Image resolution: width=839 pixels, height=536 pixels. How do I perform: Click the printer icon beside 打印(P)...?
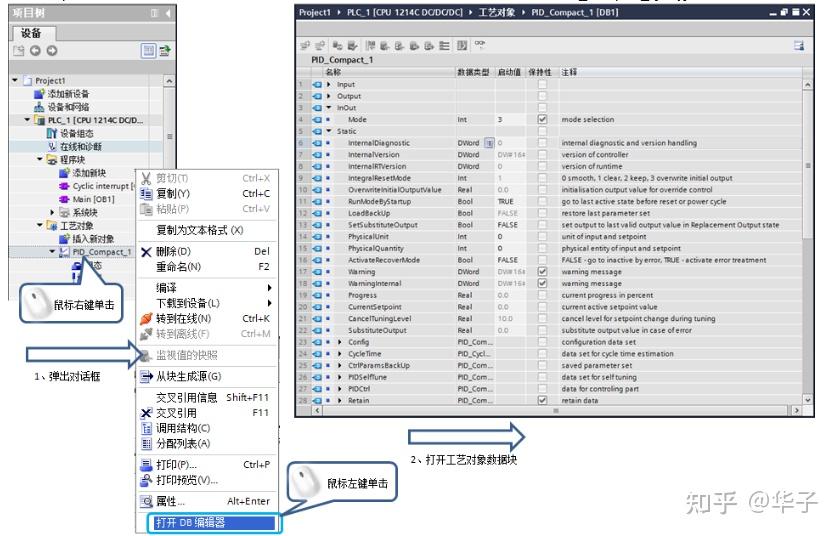(146, 465)
